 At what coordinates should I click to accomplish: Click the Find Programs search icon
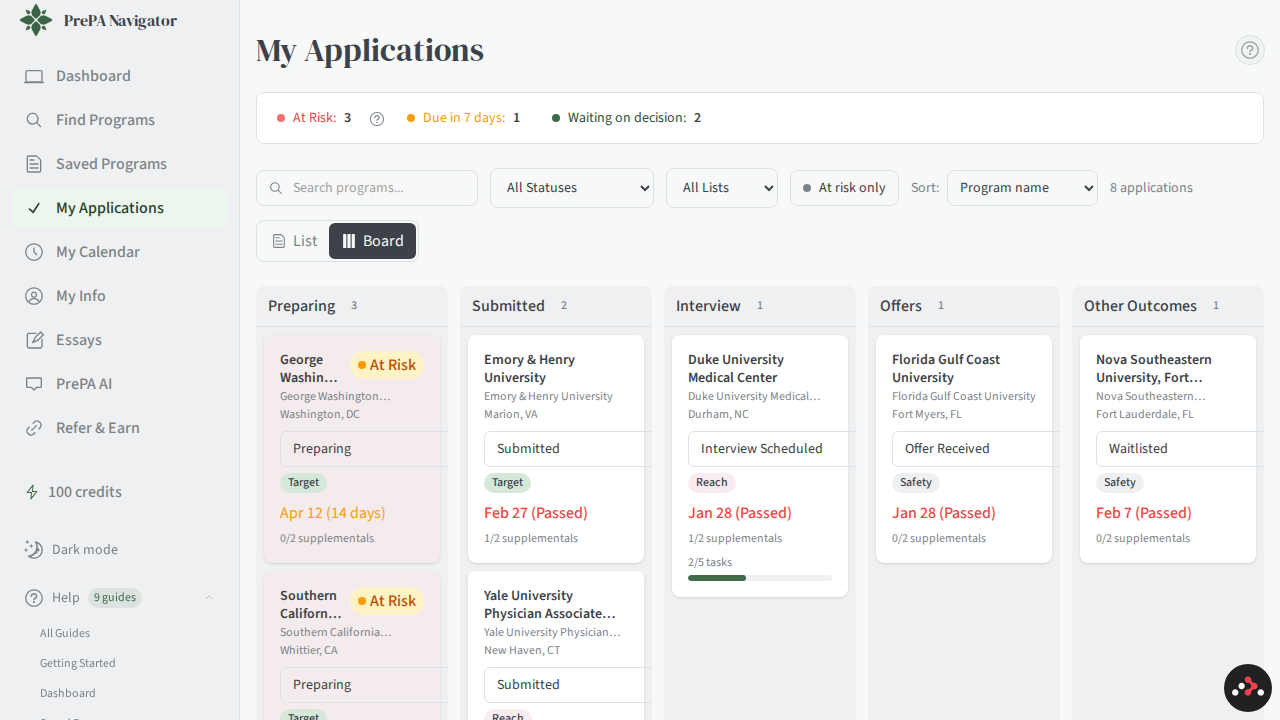click(x=34, y=120)
